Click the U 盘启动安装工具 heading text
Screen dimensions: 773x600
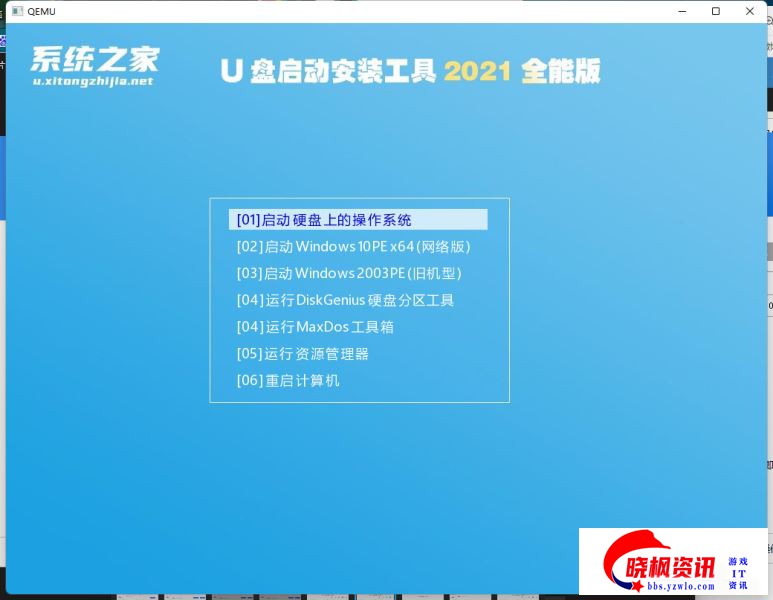(328, 71)
